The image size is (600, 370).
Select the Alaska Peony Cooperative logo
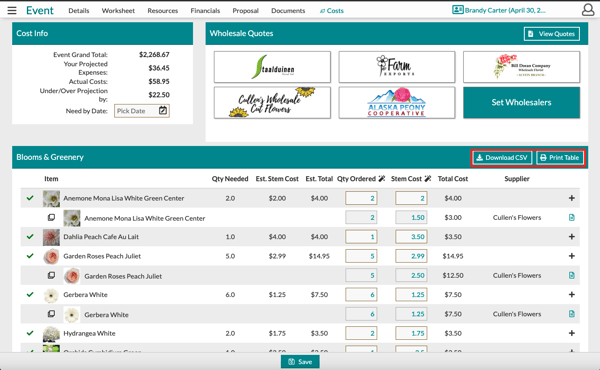pos(397,103)
